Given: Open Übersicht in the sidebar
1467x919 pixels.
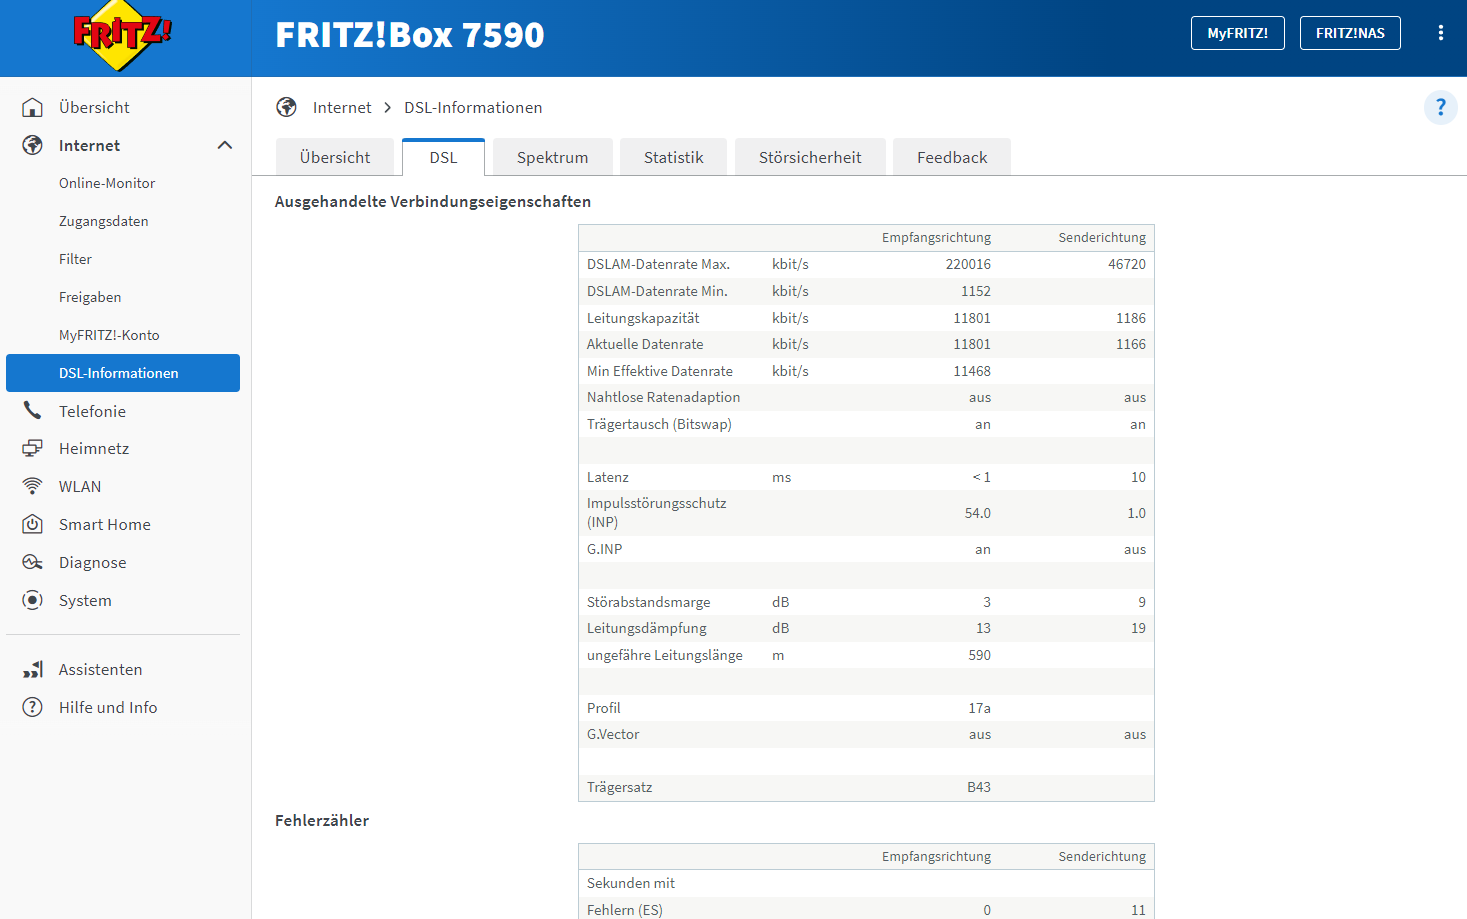Looking at the screenshot, I should (x=94, y=107).
